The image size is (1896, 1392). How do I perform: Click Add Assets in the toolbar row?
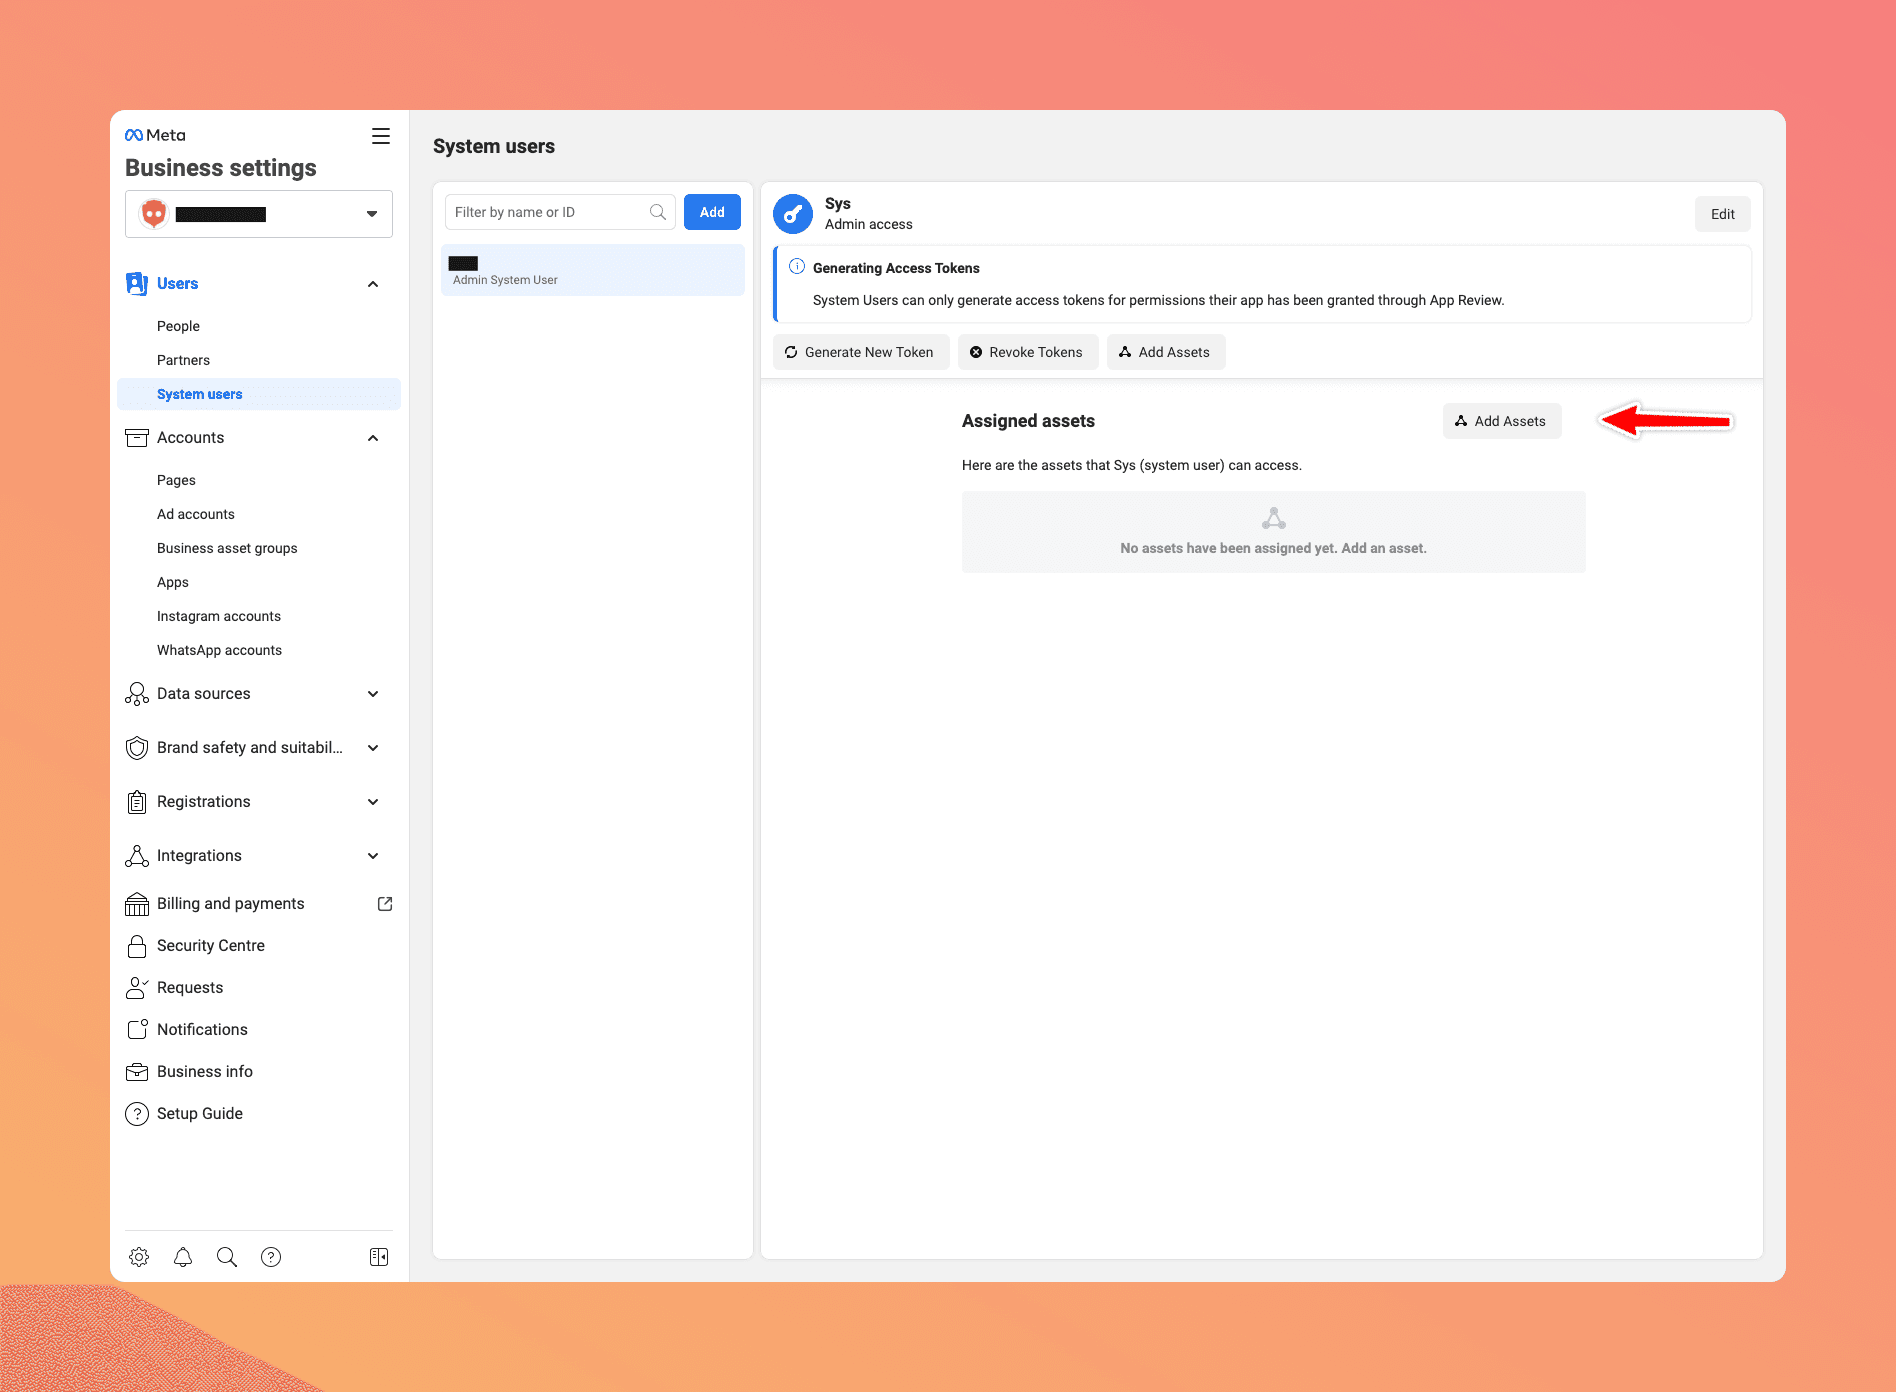pos(1166,352)
